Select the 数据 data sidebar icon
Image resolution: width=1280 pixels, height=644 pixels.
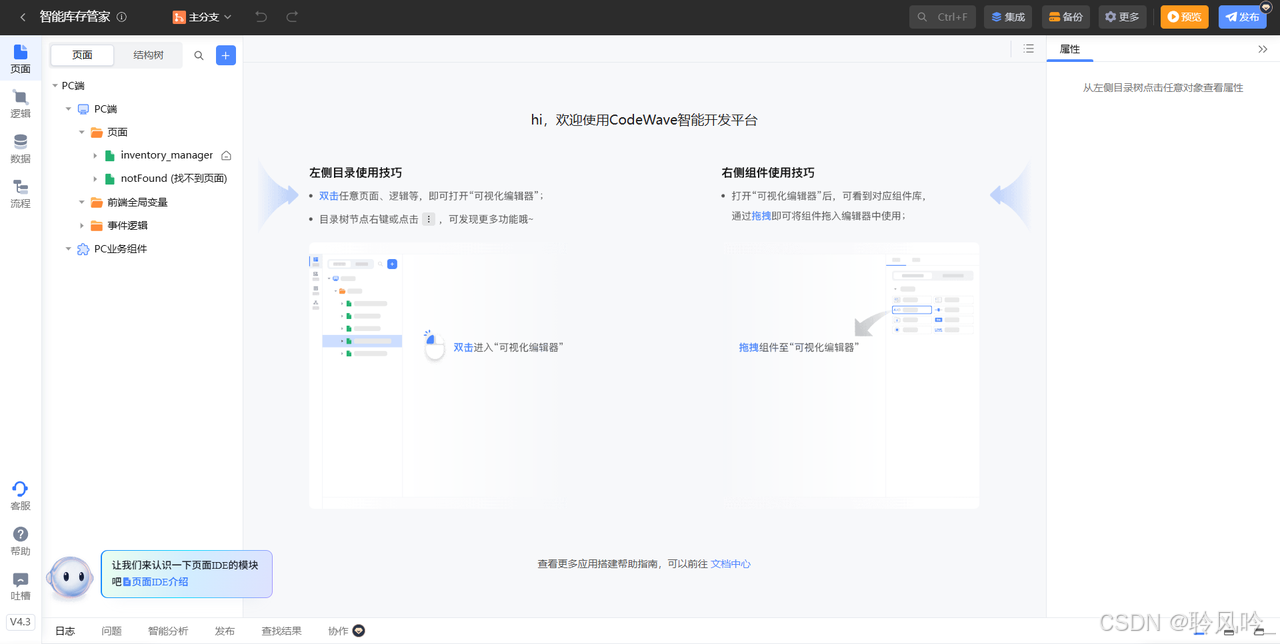(x=20, y=149)
